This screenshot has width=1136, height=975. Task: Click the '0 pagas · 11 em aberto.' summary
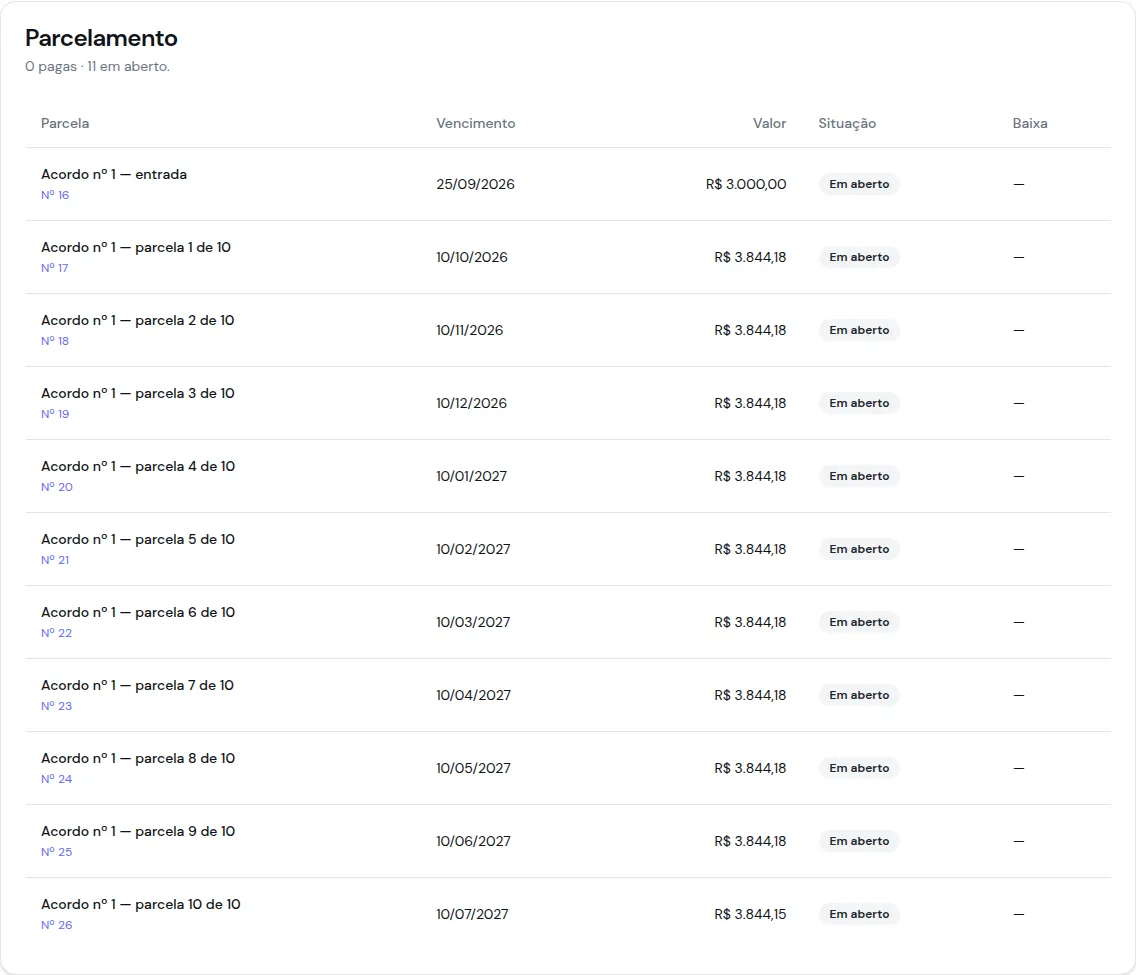[98, 67]
